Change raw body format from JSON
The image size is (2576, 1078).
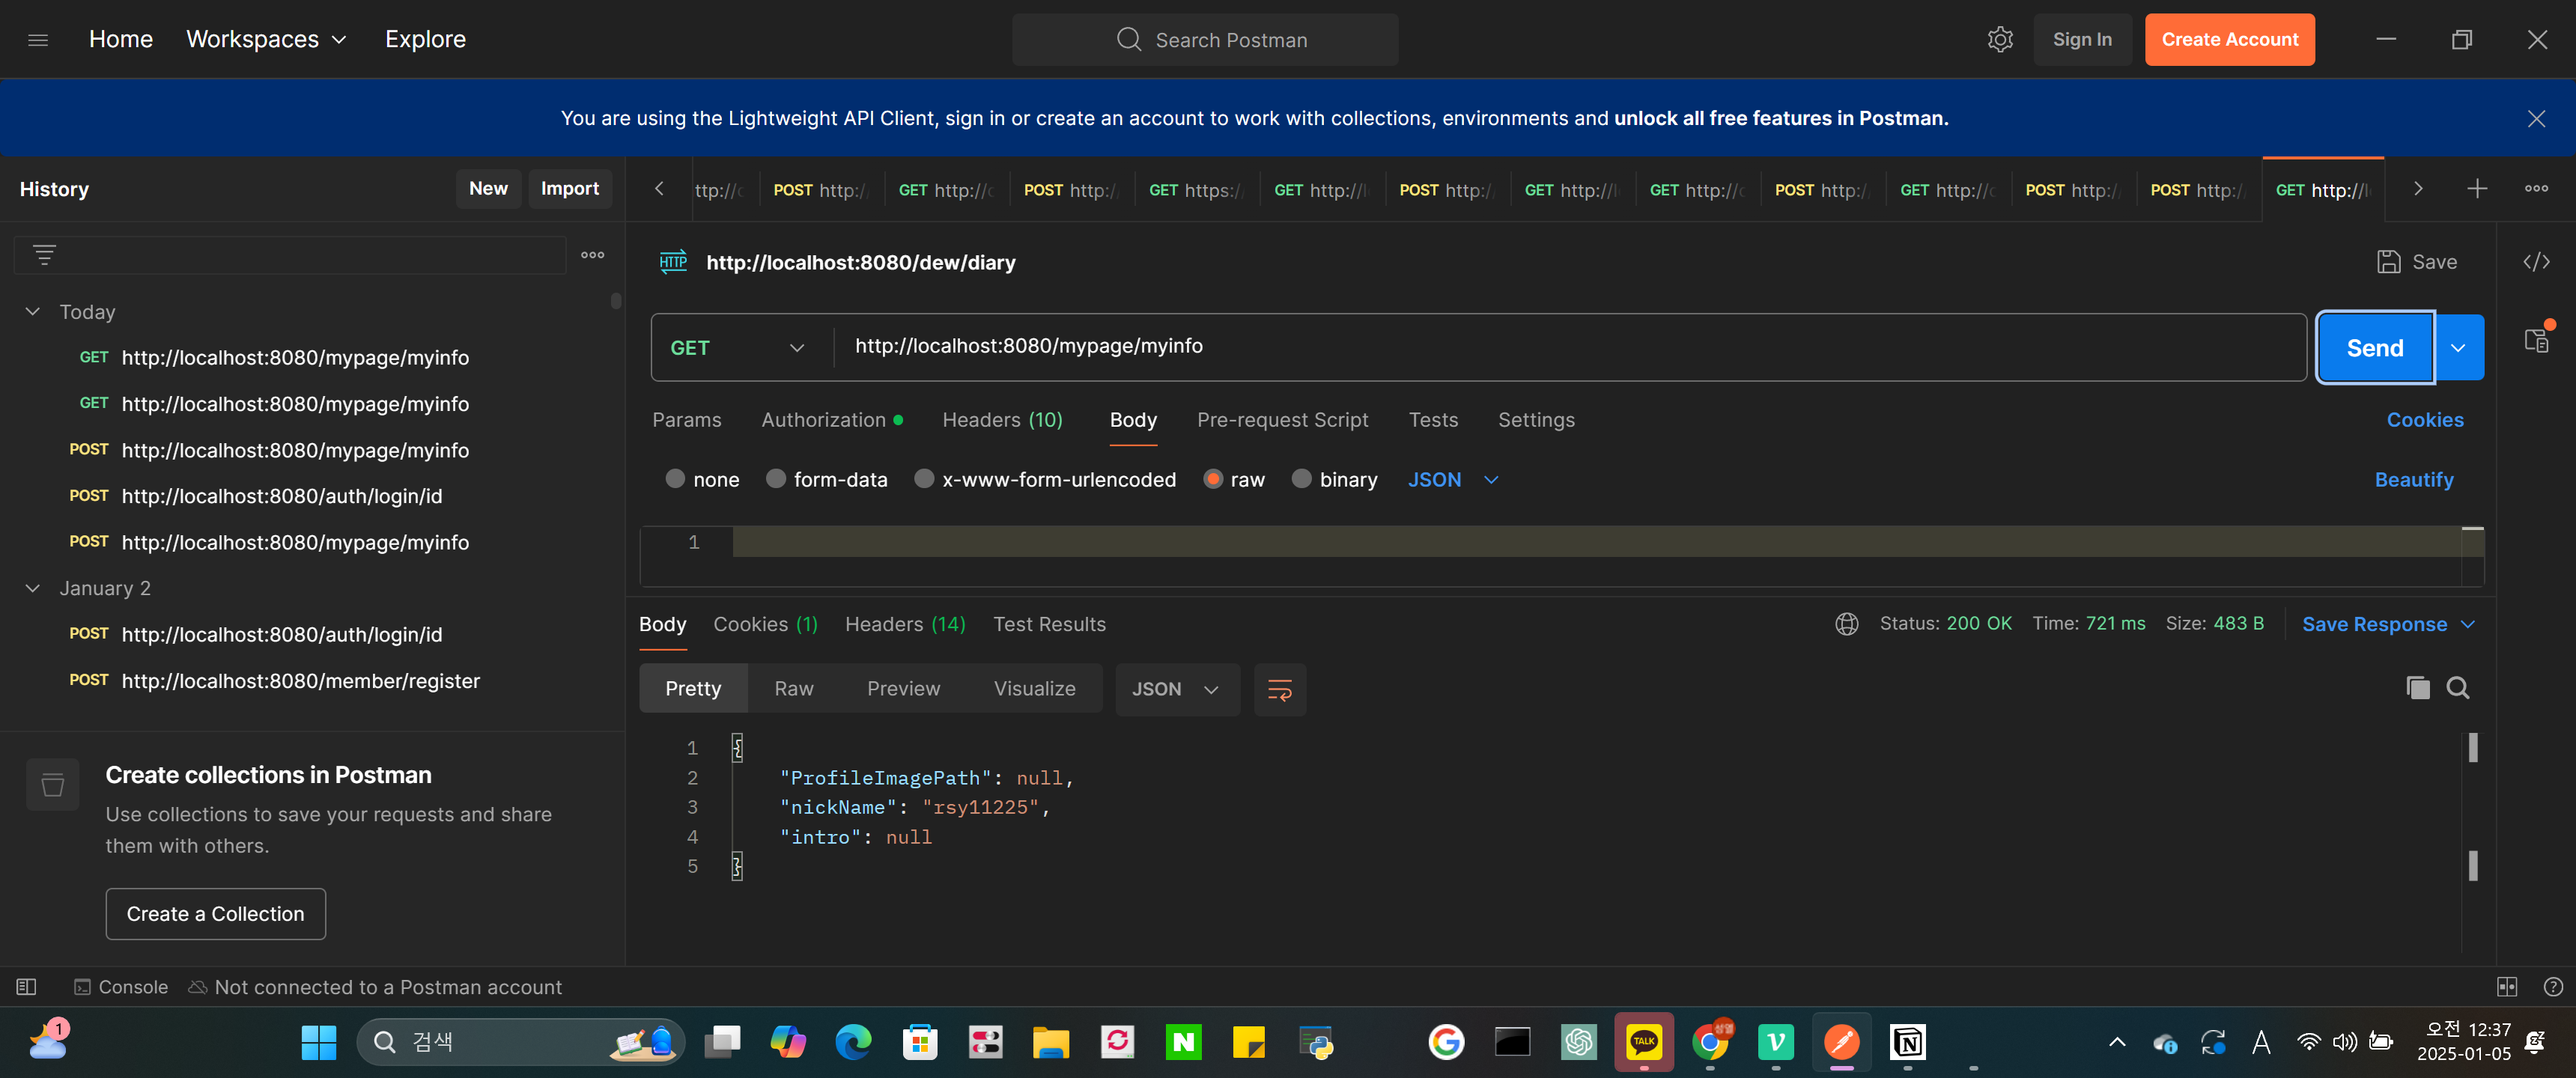pos(1453,480)
